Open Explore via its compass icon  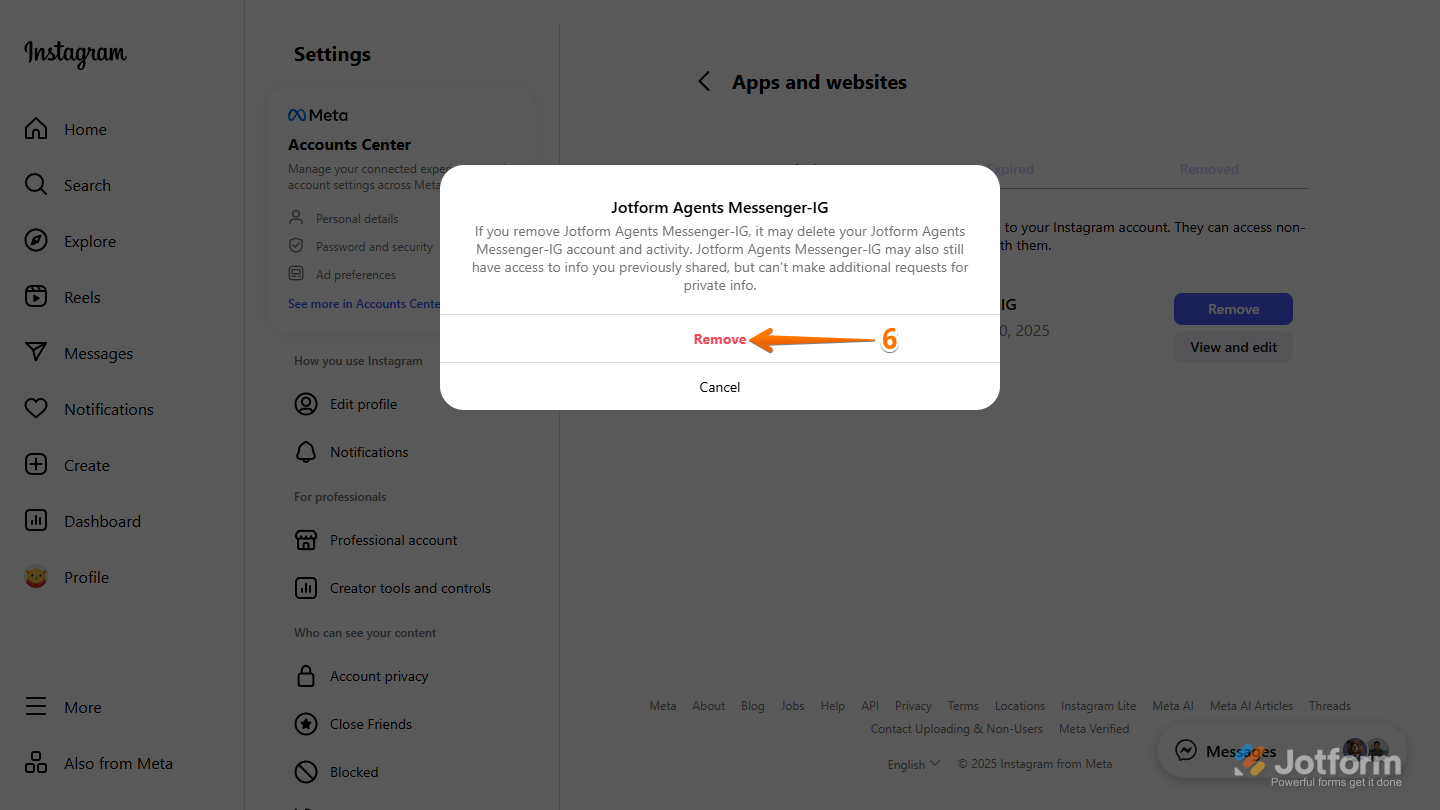[36, 241]
